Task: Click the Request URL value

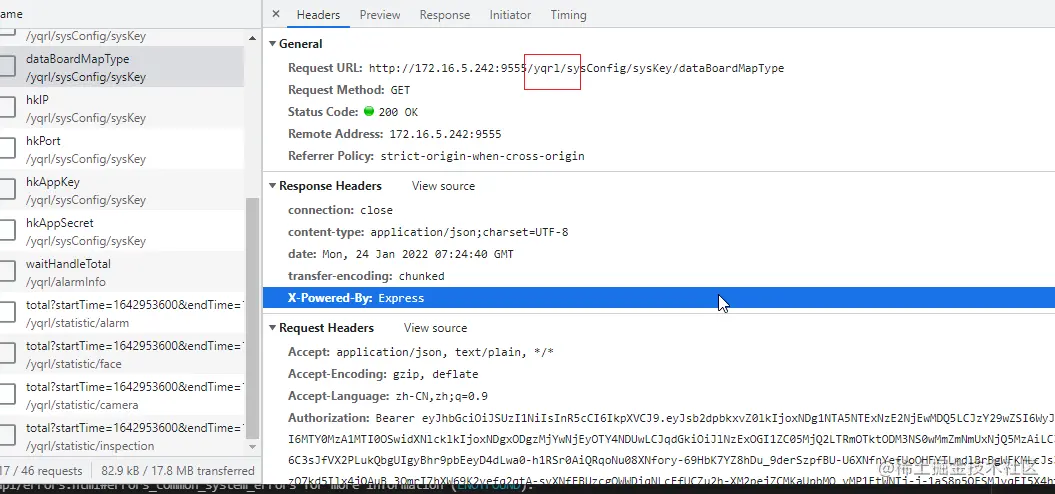Action: (577, 68)
